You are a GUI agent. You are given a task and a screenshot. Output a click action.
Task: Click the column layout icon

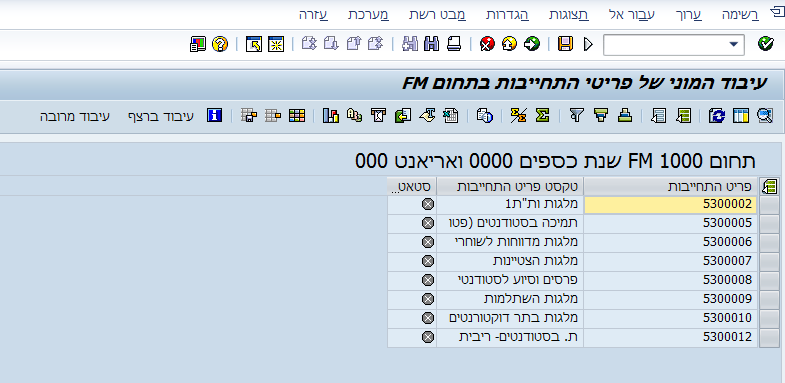(x=741, y=116)
